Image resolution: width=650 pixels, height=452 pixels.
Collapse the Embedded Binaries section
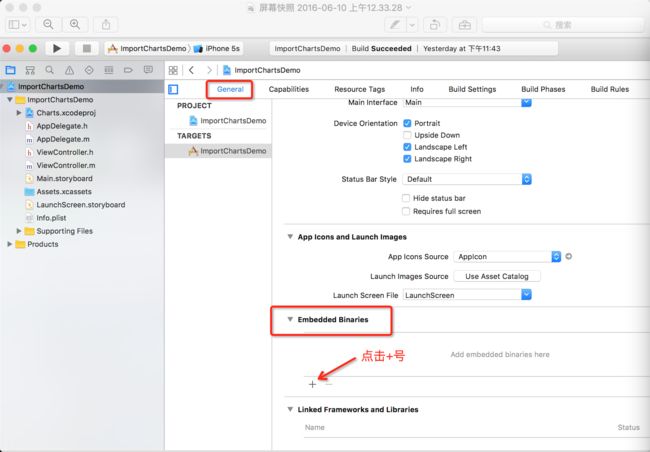tap(290, 319)
